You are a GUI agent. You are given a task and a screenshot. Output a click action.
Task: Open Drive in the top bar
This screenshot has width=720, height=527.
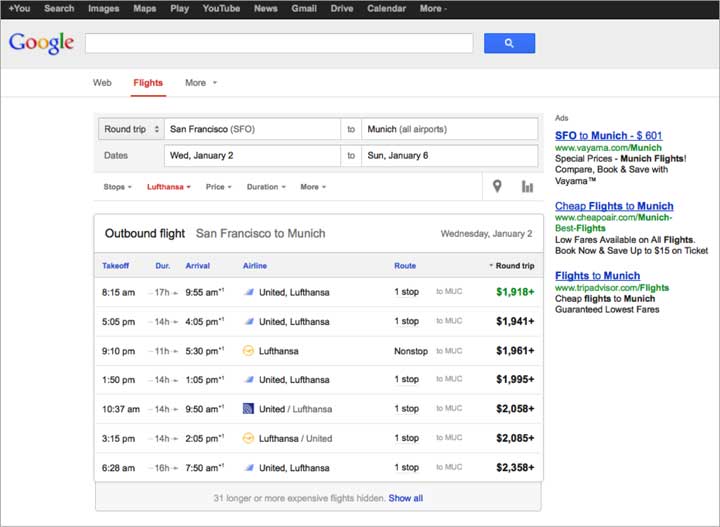tap(342, 8)
